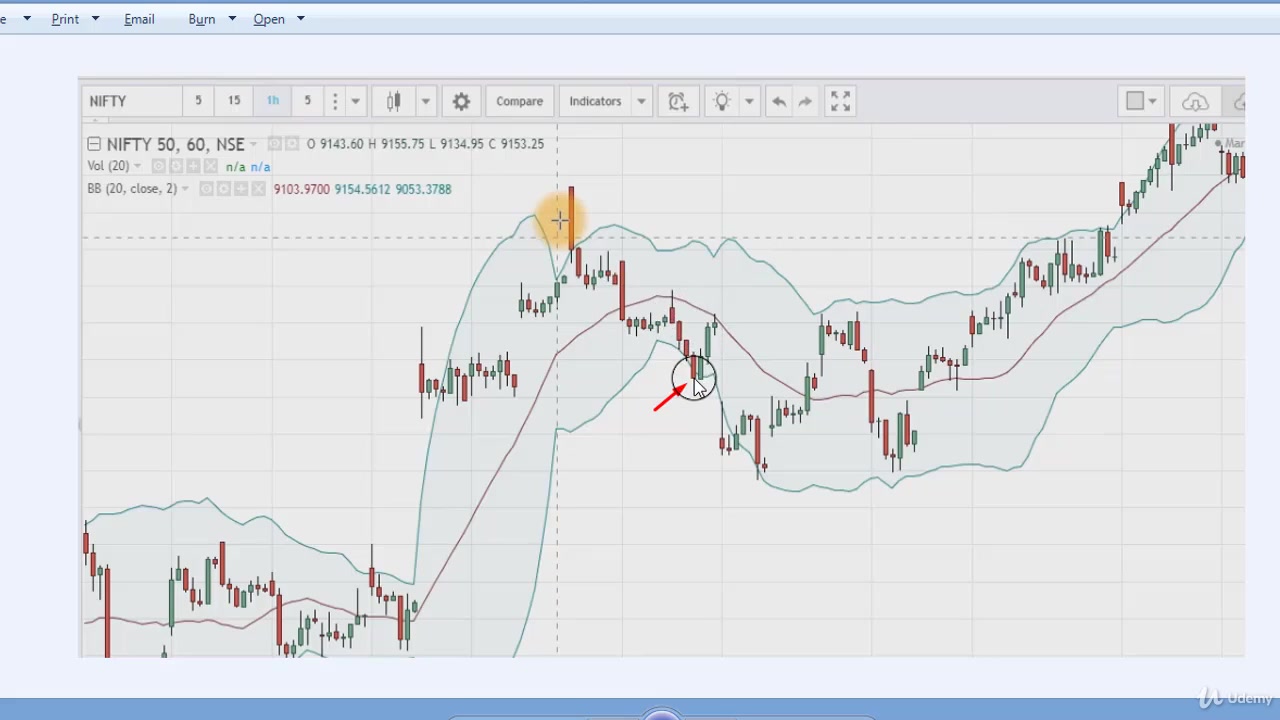This screenshot has width=1280, height=720.
Task: Click the cloud download save icon
Action: [x=1195, y=101]
